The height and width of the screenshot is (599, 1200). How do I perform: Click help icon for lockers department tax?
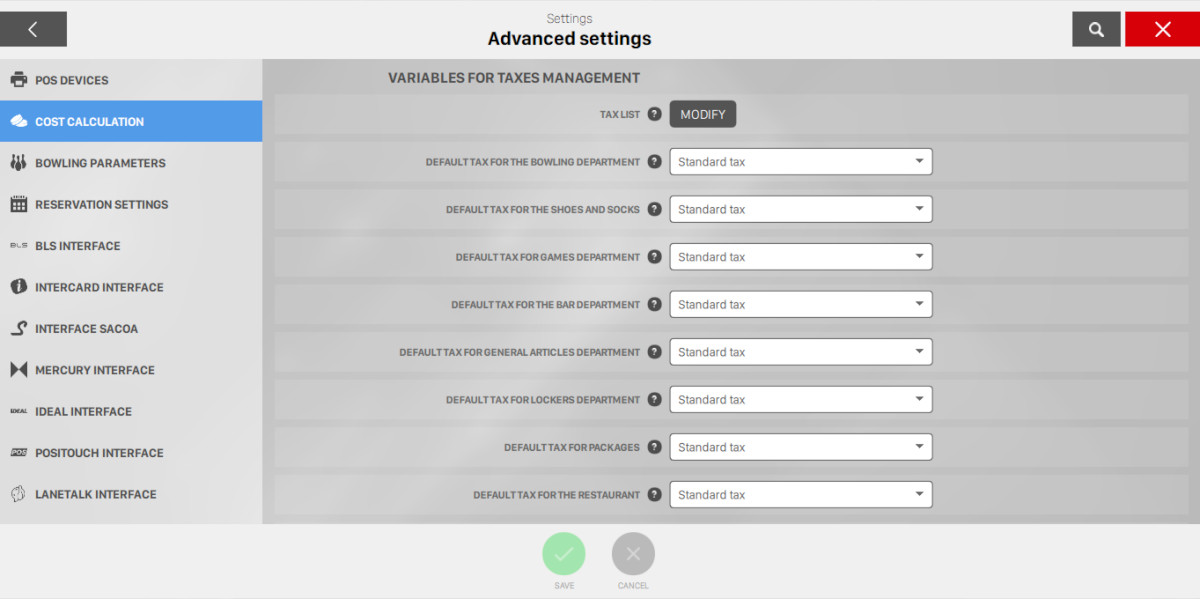[x=654, y=400]
